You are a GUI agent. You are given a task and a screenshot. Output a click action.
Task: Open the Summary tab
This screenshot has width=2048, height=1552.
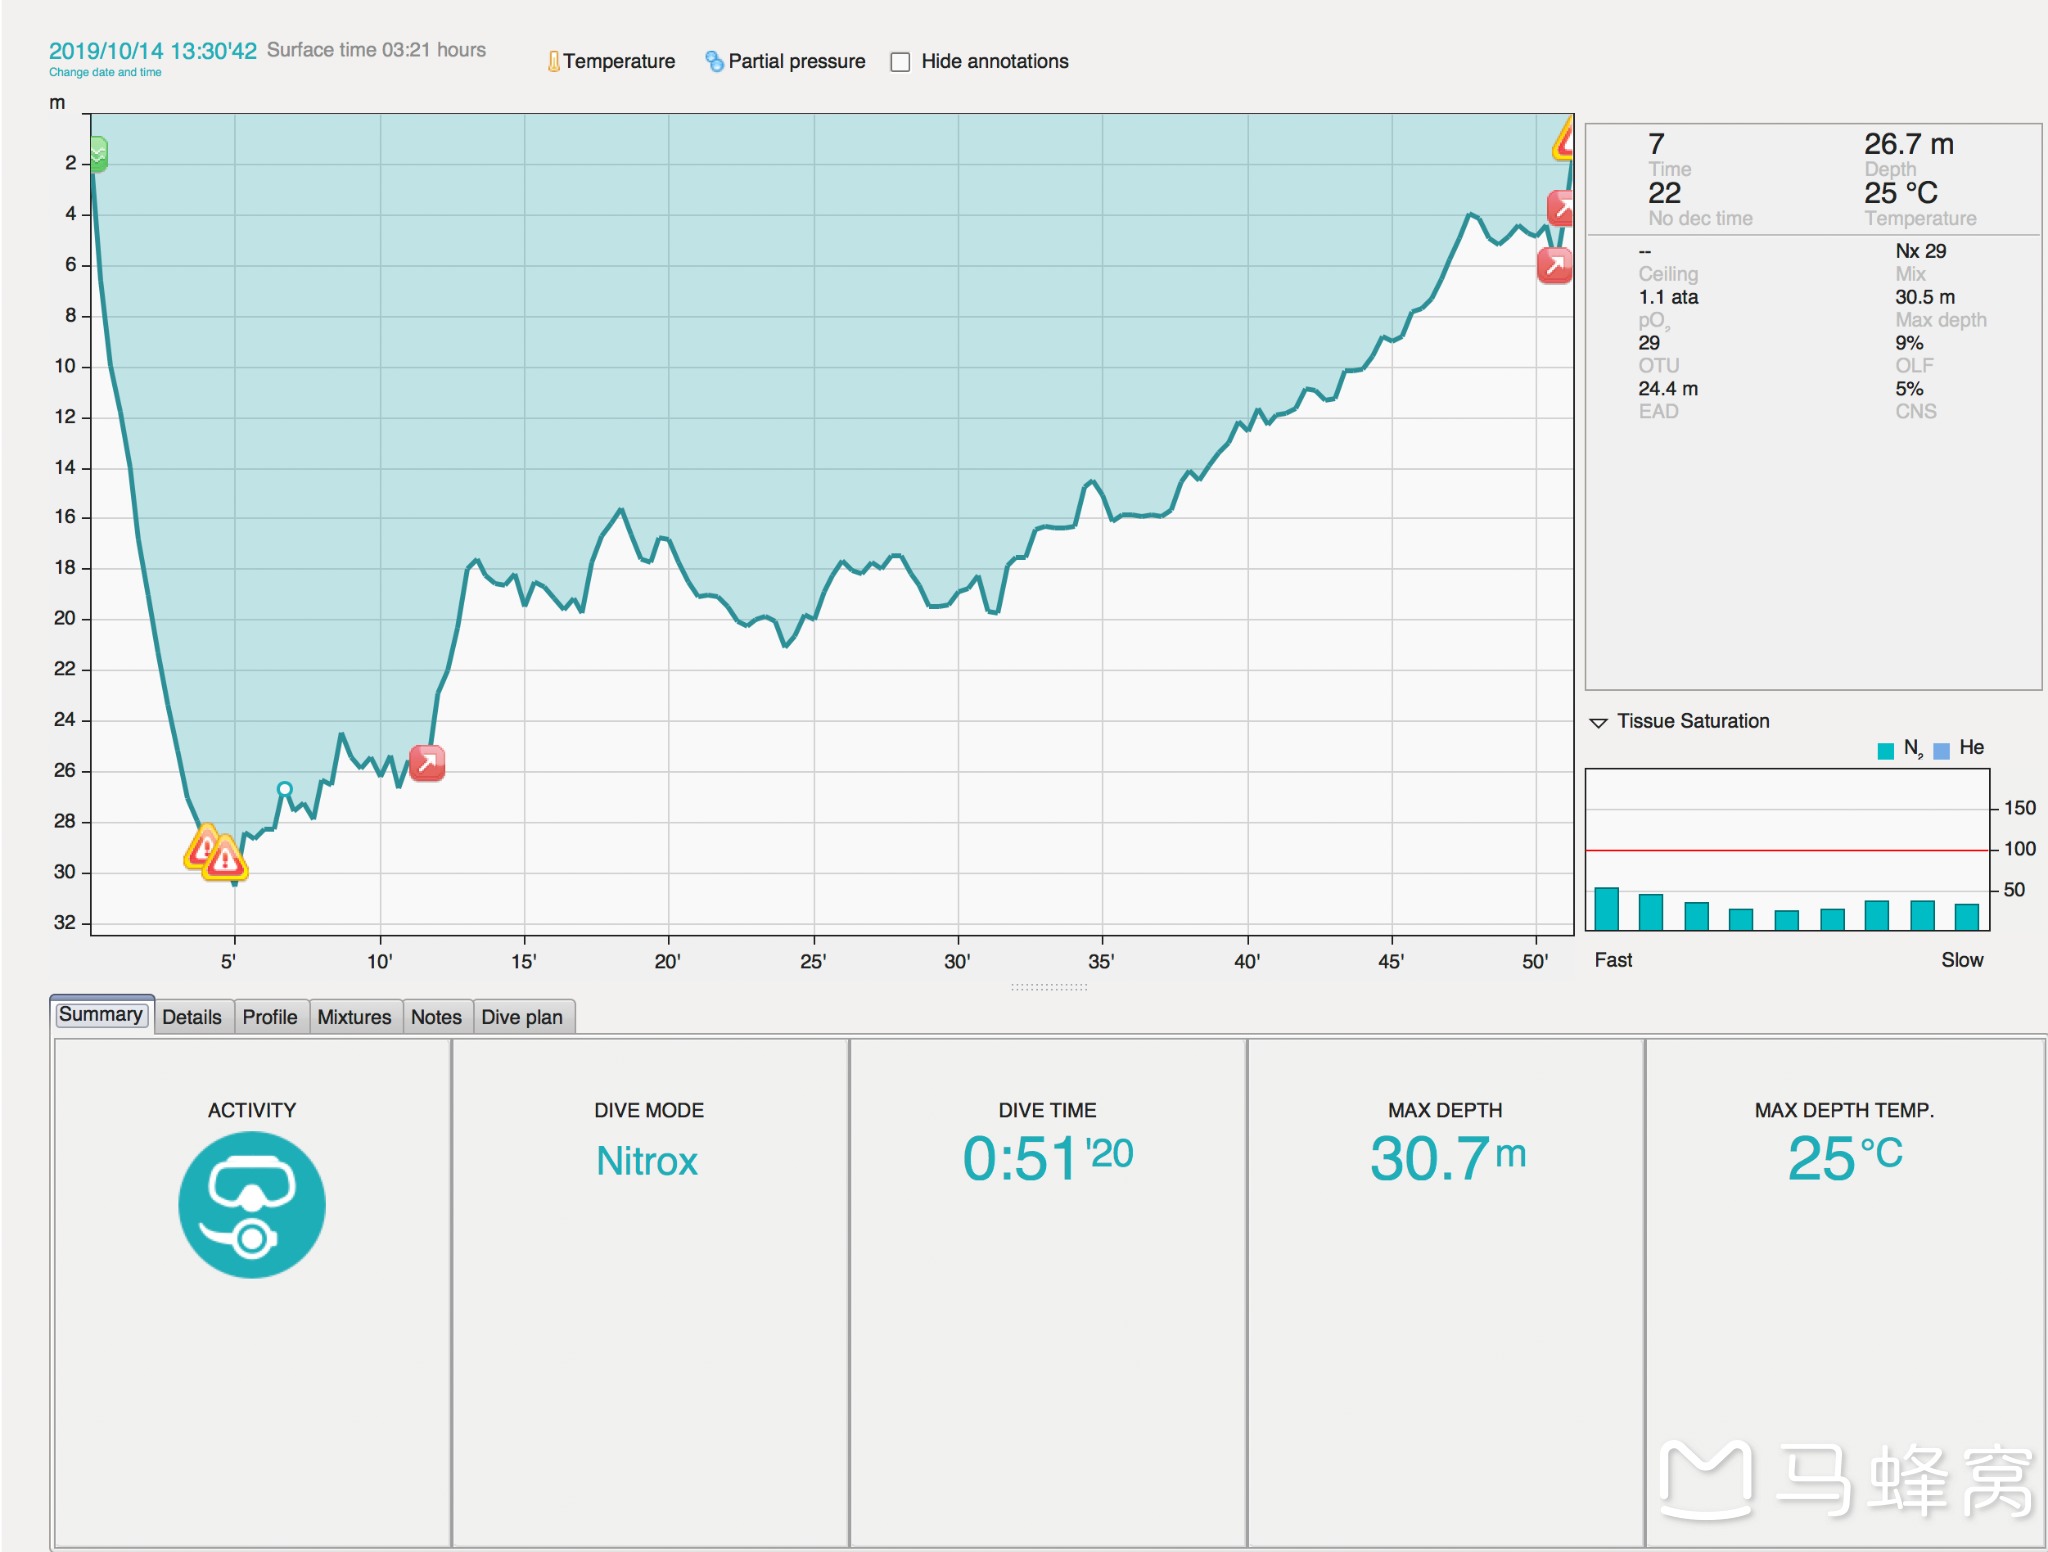click(x=101, y=1015)
